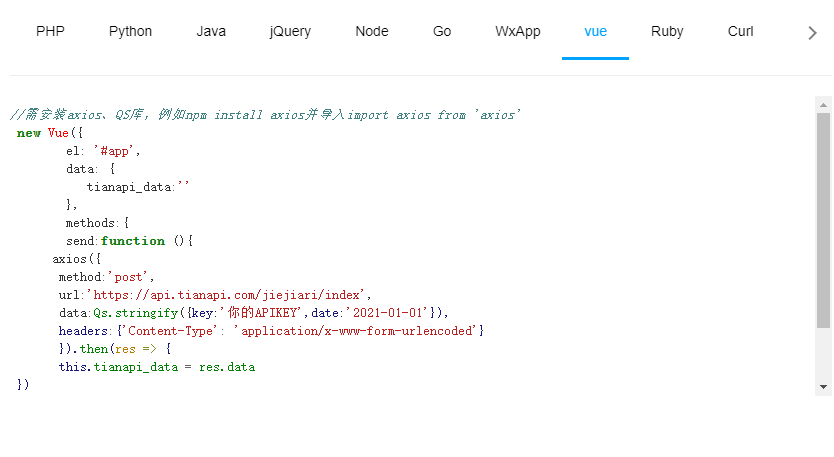Click the 'data: {' line
The width and height of the screenshot is (834, 457).
[x=90, y=169]
